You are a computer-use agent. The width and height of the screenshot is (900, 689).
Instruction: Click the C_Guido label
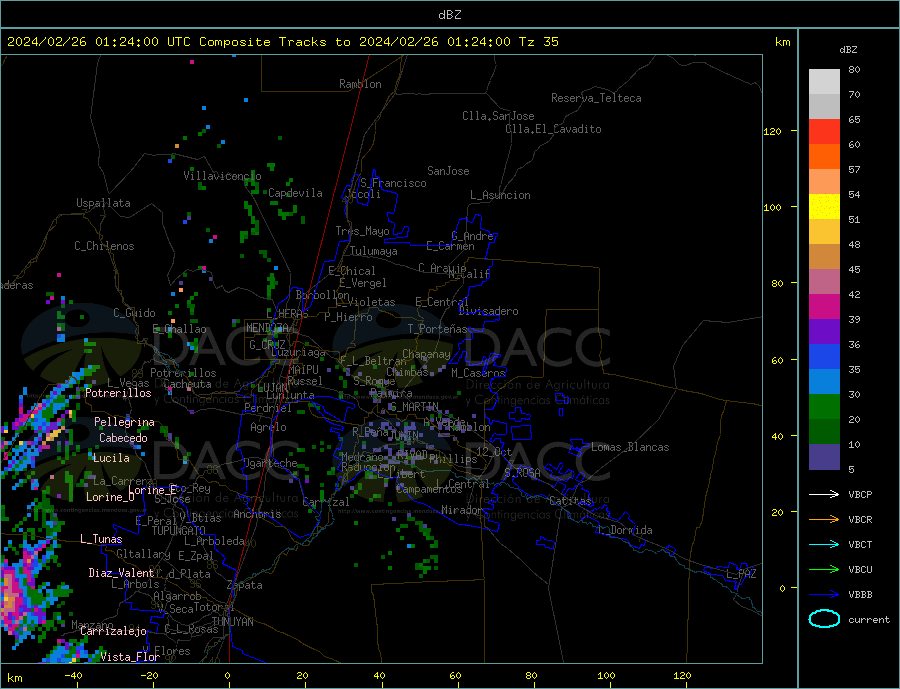click(x=134, y=313)
